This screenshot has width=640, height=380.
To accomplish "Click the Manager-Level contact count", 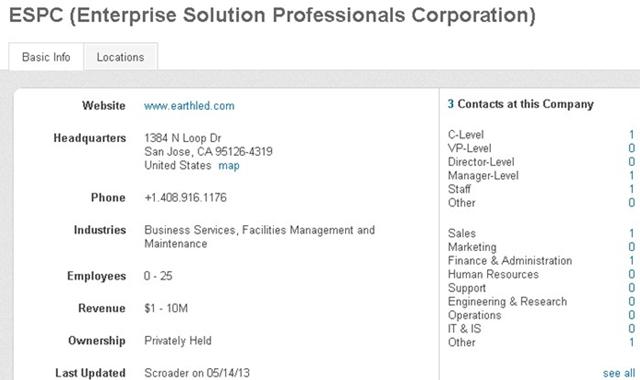I will pos(631,176).
